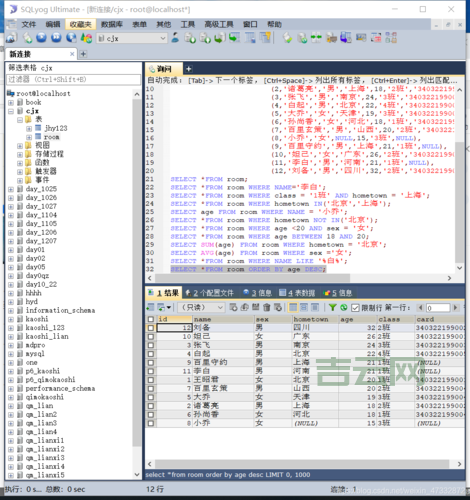470x500 pixels.
Task: Click the database synchronization double-arrow icon
Action: 316,38
